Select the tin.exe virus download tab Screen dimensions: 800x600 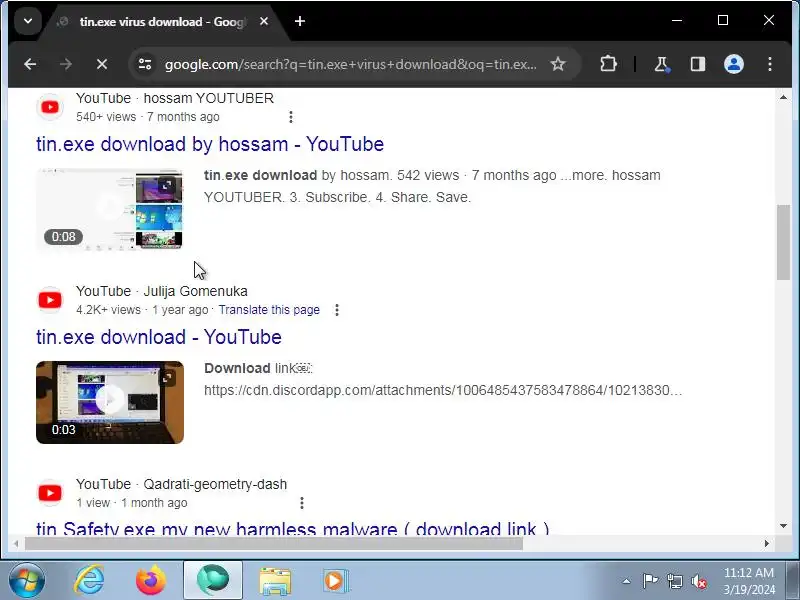161,22
